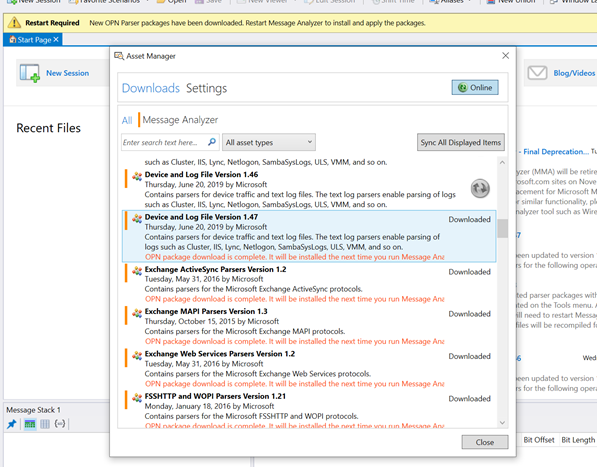Viewport: 597px width, 467px height.
Task: Click the search magnifier icon in Asset Manager
Action: point(212,142)
